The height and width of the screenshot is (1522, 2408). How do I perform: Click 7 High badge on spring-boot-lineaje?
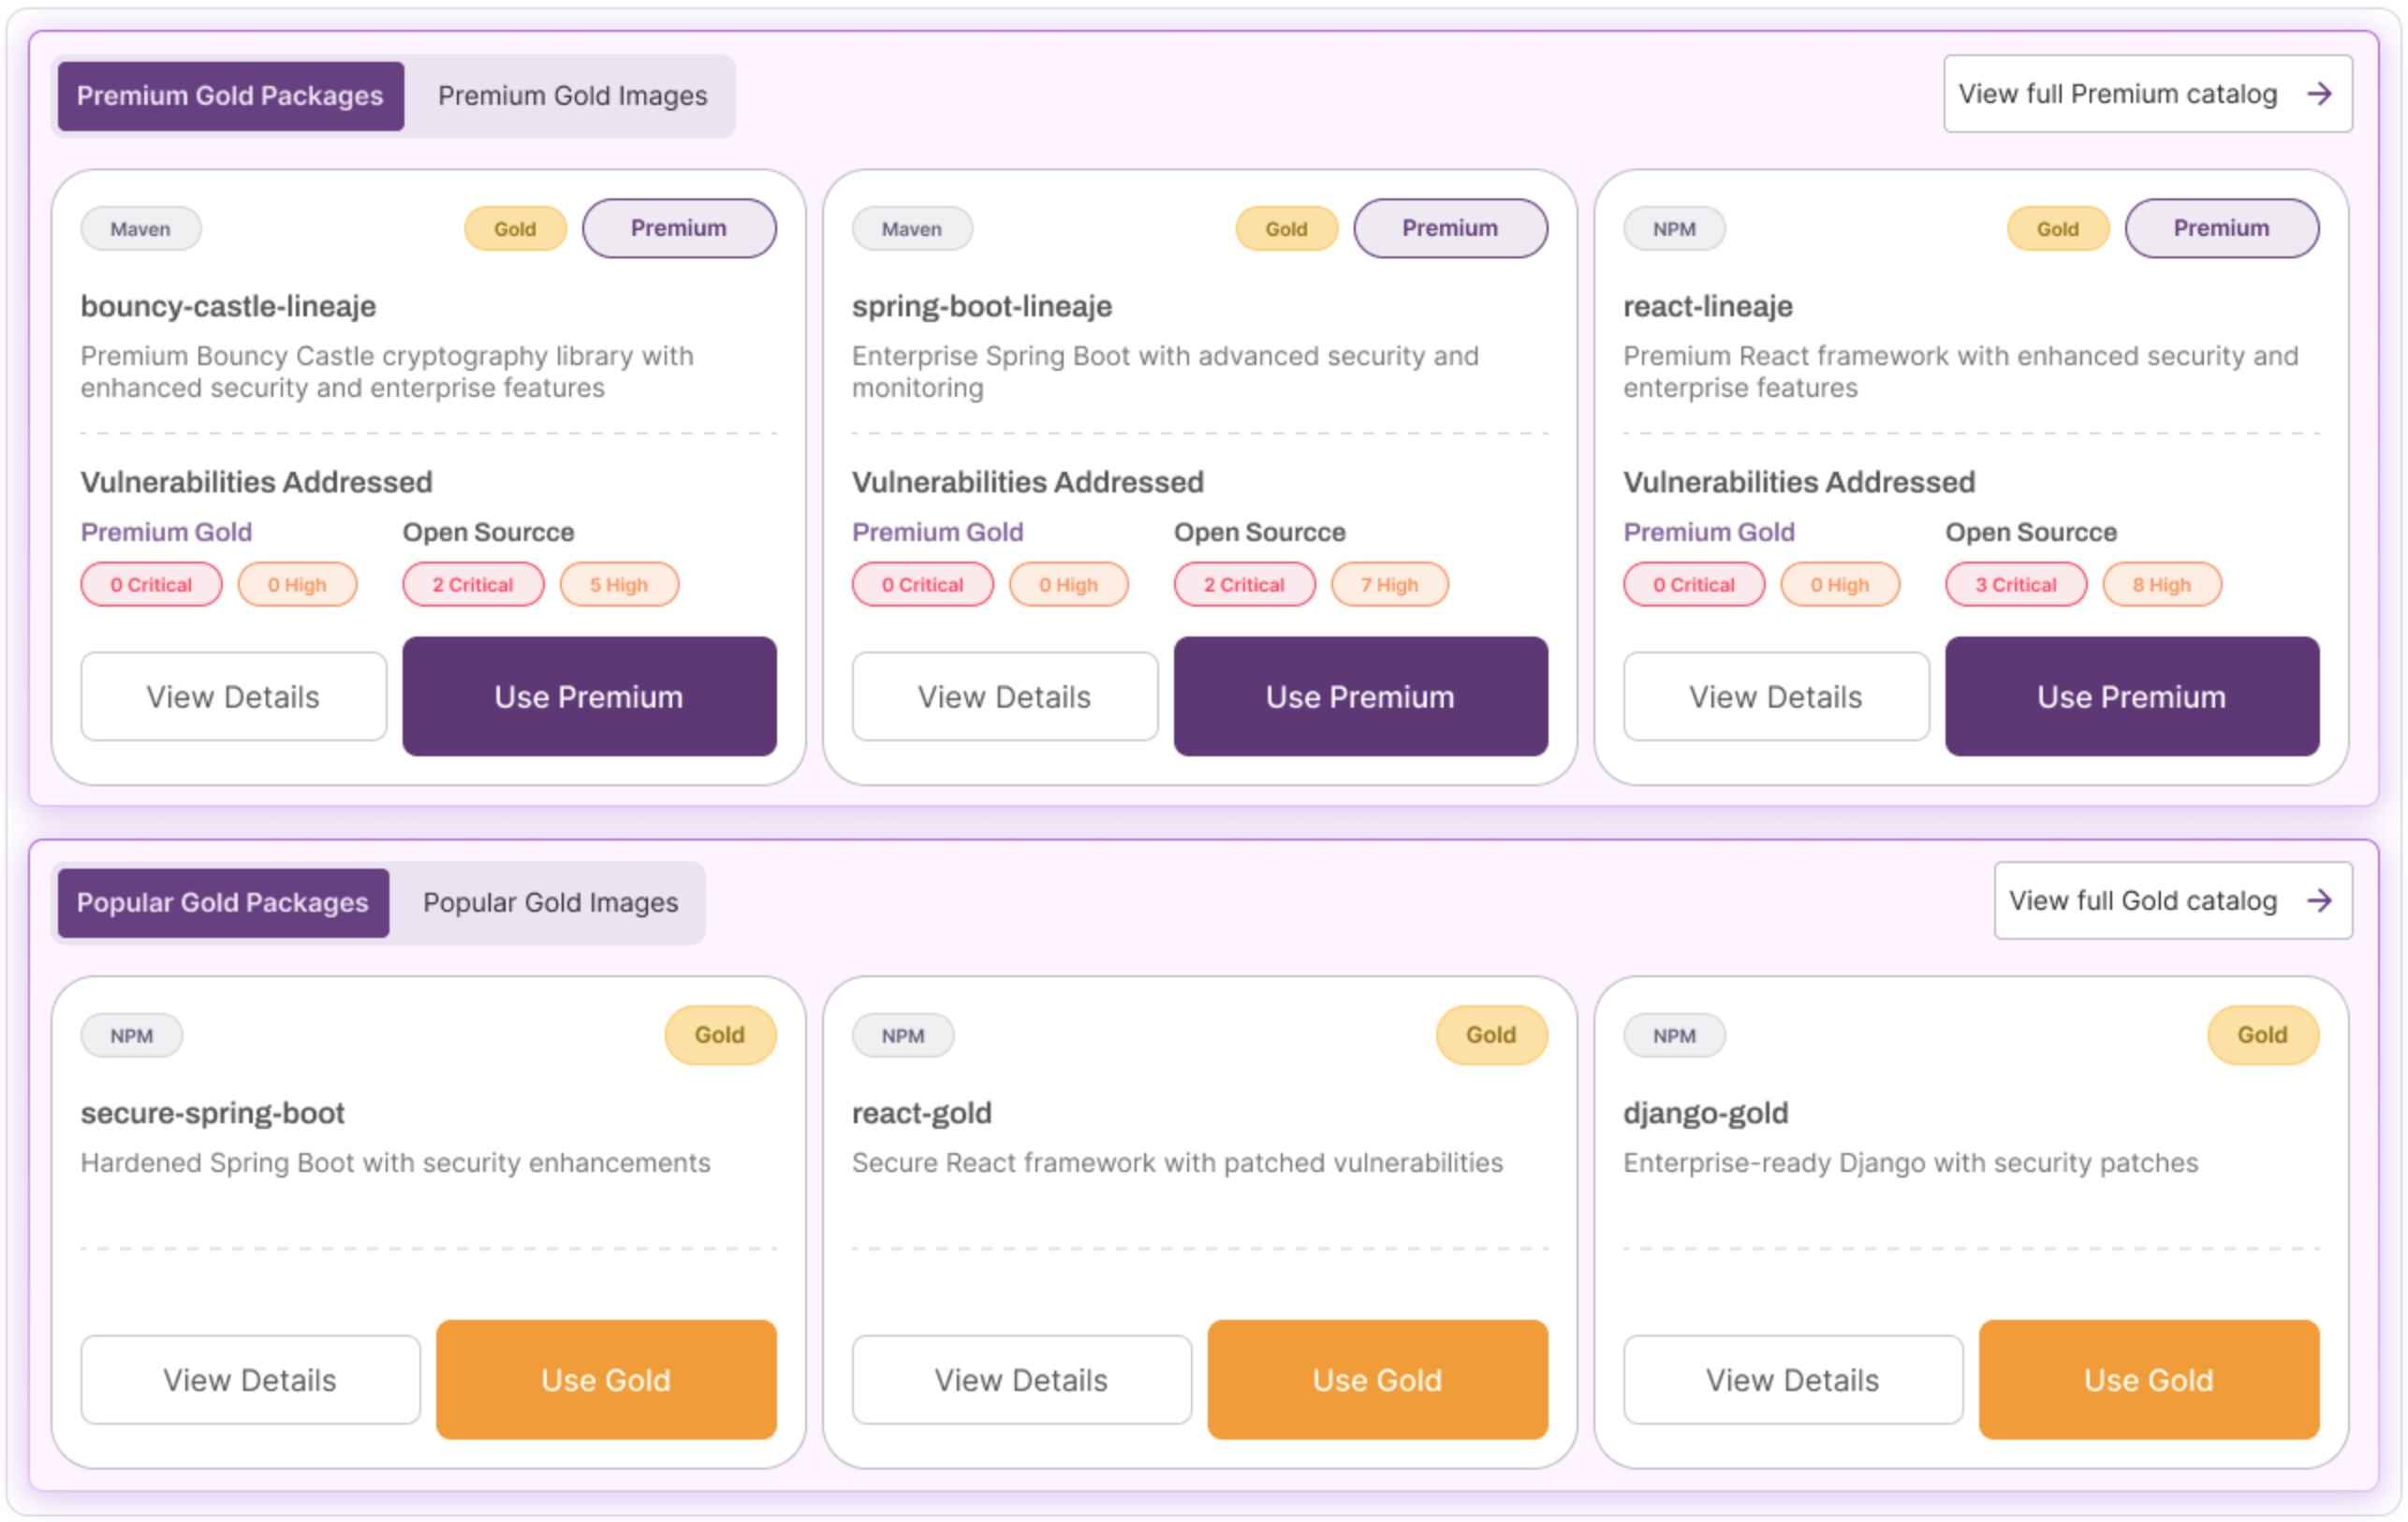[1389, 585]
